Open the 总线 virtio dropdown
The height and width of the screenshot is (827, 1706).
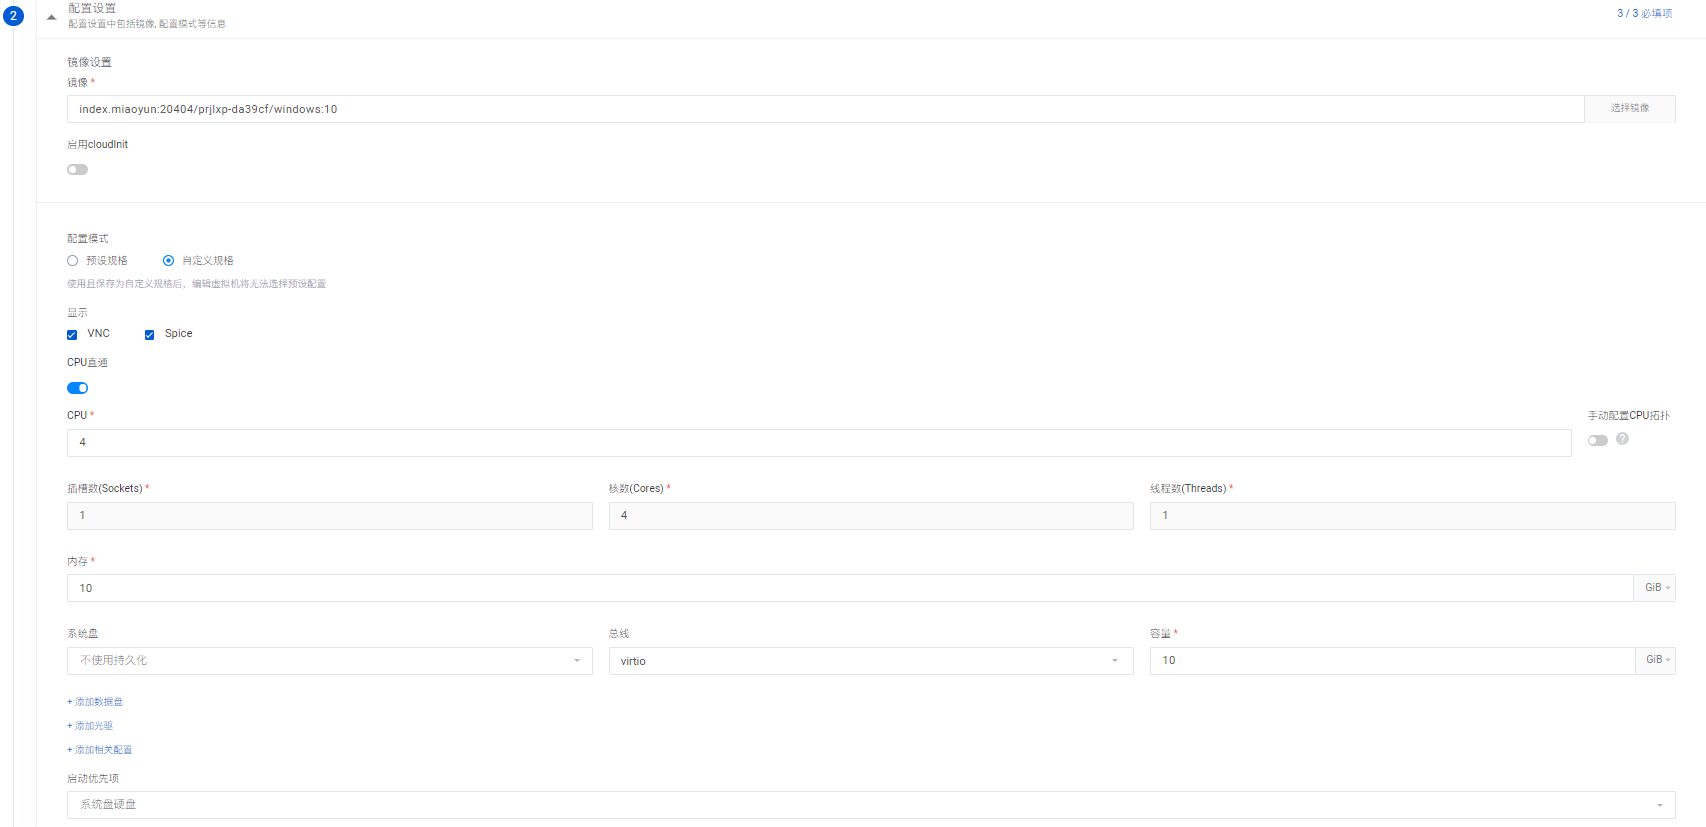click(870, 661)
